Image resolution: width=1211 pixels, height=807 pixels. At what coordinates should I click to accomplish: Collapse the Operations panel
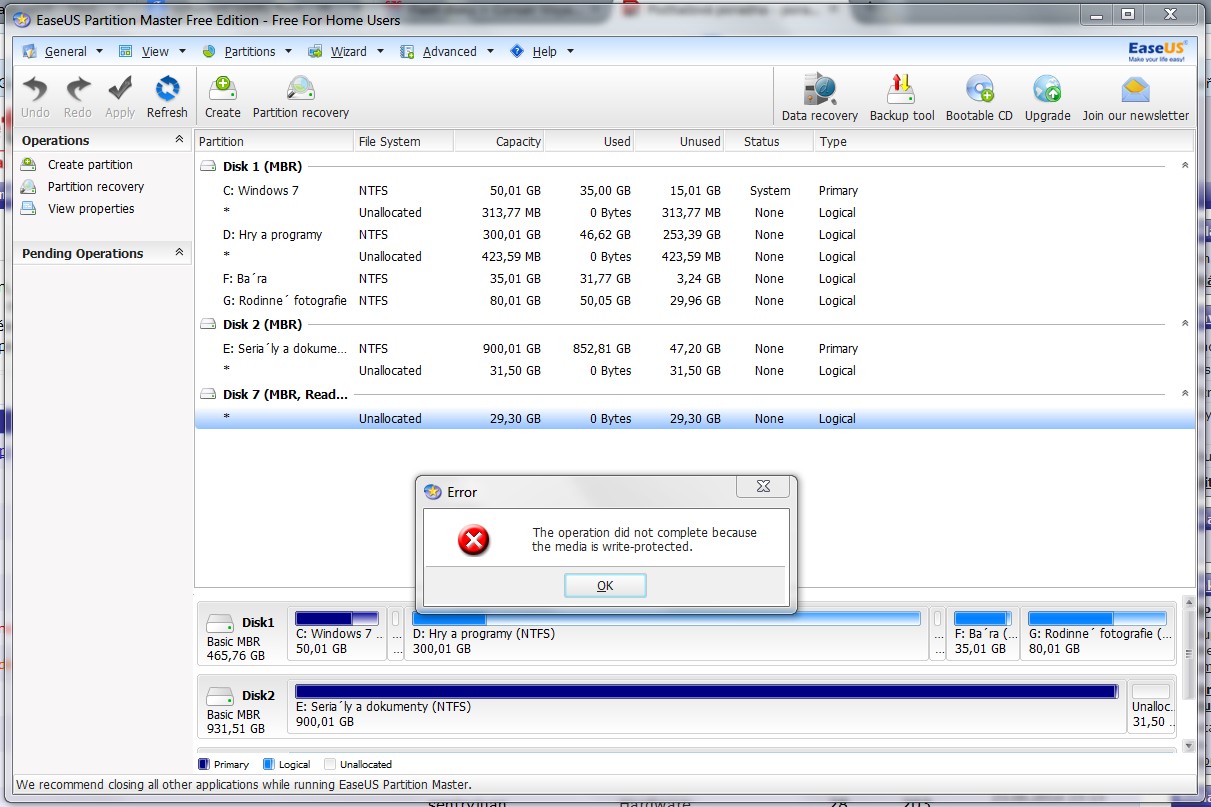[179, 140]
